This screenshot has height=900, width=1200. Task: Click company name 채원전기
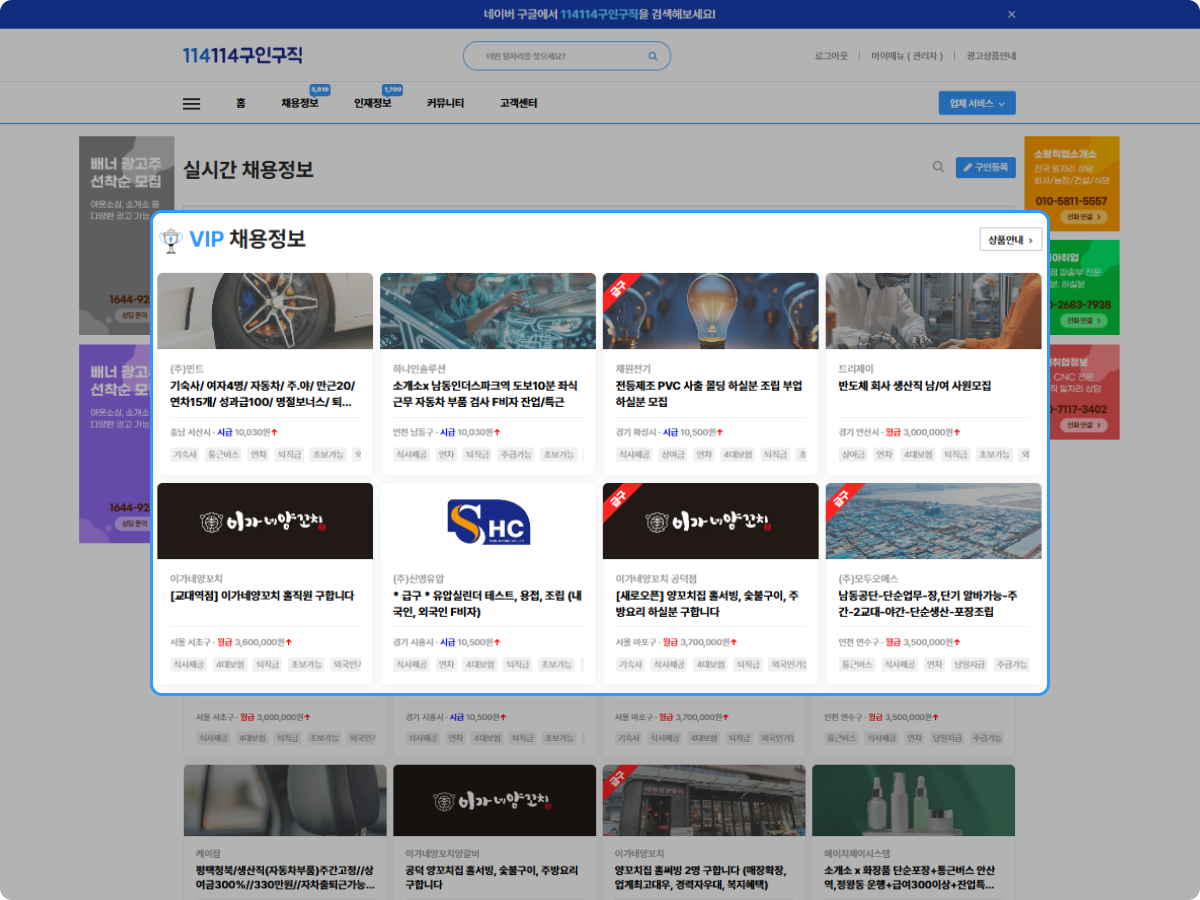pyautogui.click(x=633, y=369)
